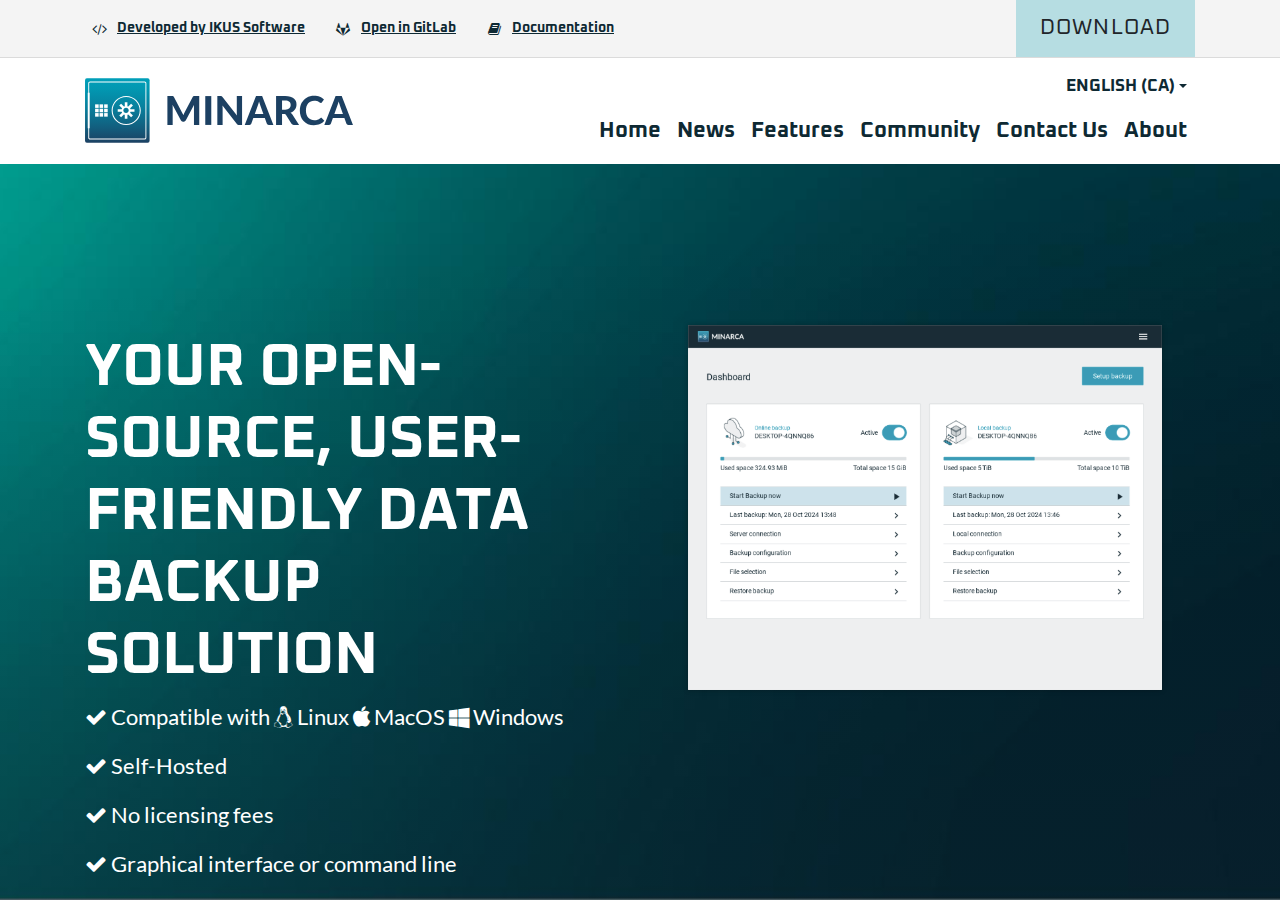Toggle the Online backup Active switch

[x=894, y=433]
